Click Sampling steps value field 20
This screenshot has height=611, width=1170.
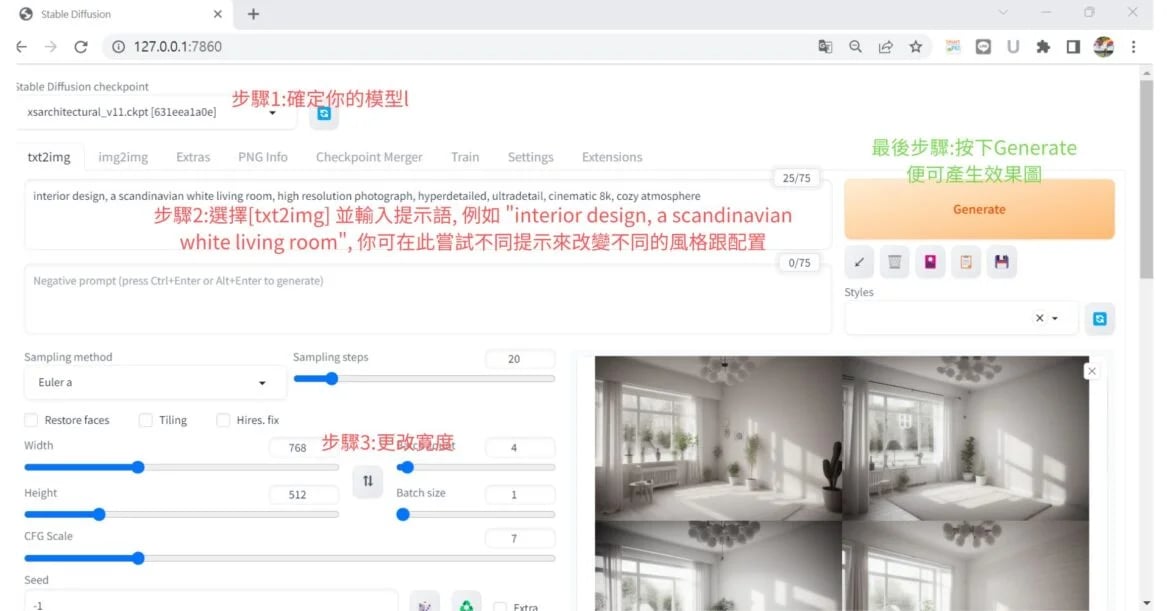pyautogui.click(x=519, y=359)
